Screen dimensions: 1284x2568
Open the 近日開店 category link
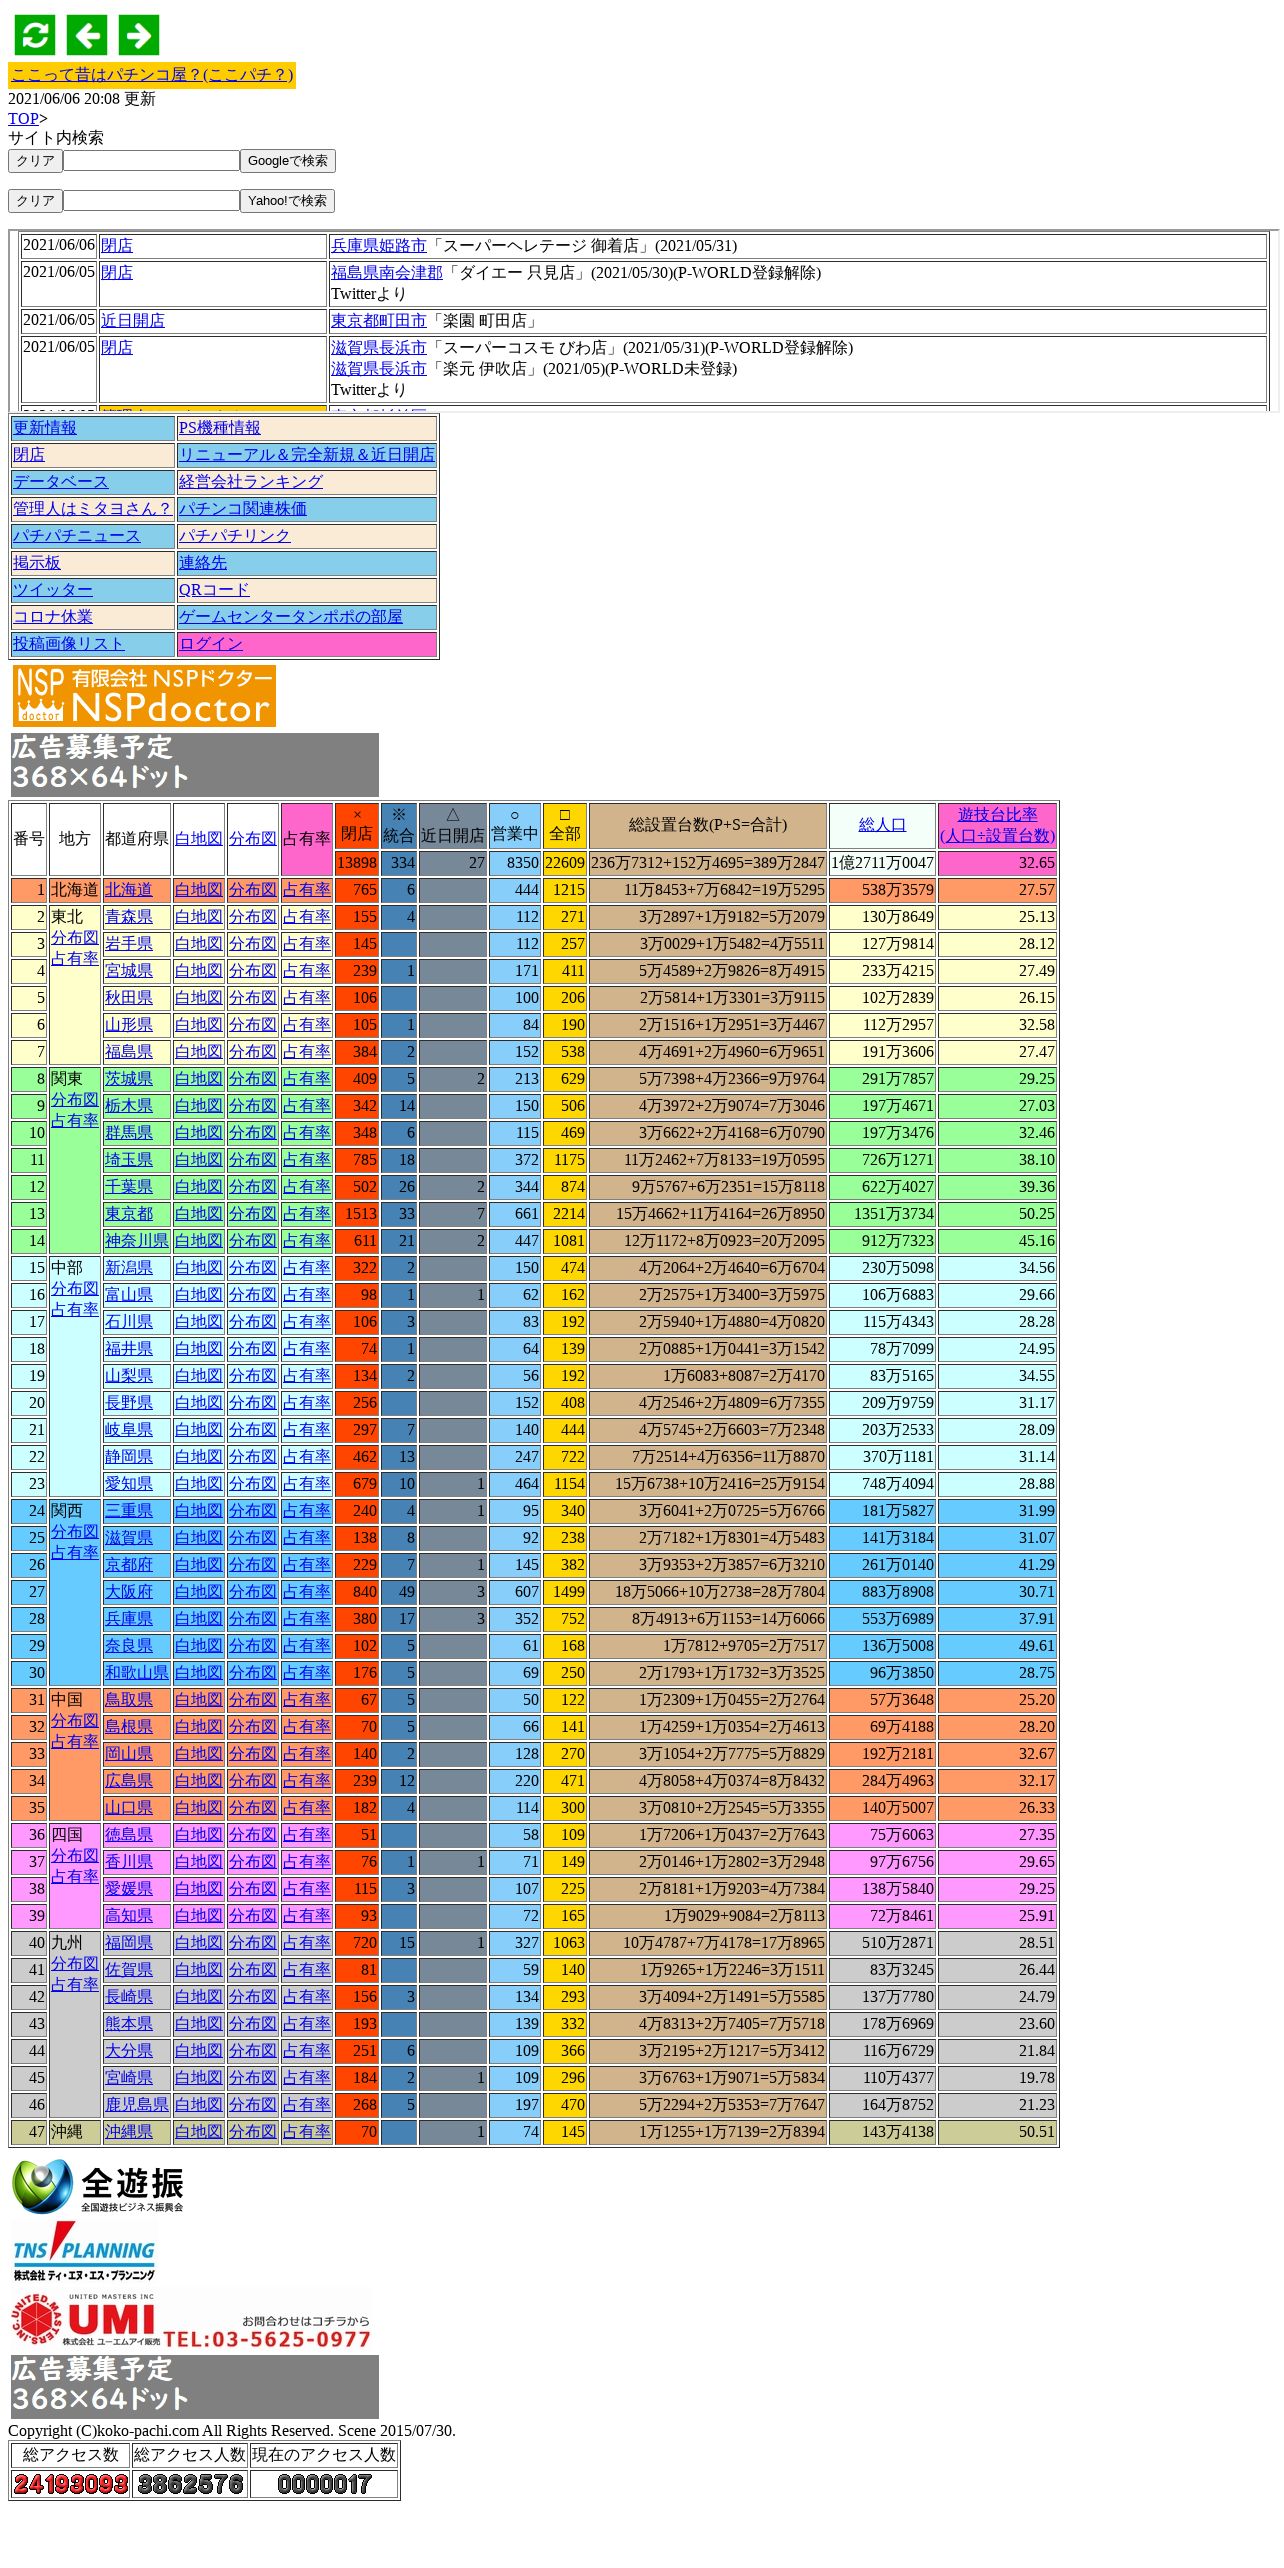tap(133, 321)
